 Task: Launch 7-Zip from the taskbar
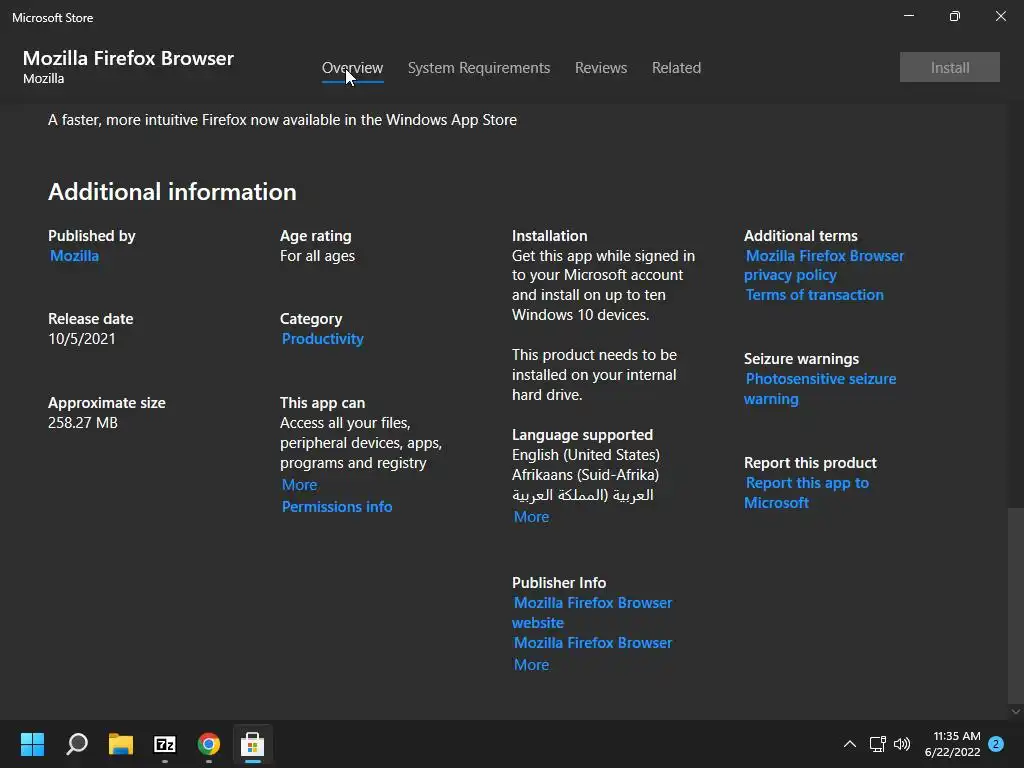pyautogui.click(x=165, y=743)
